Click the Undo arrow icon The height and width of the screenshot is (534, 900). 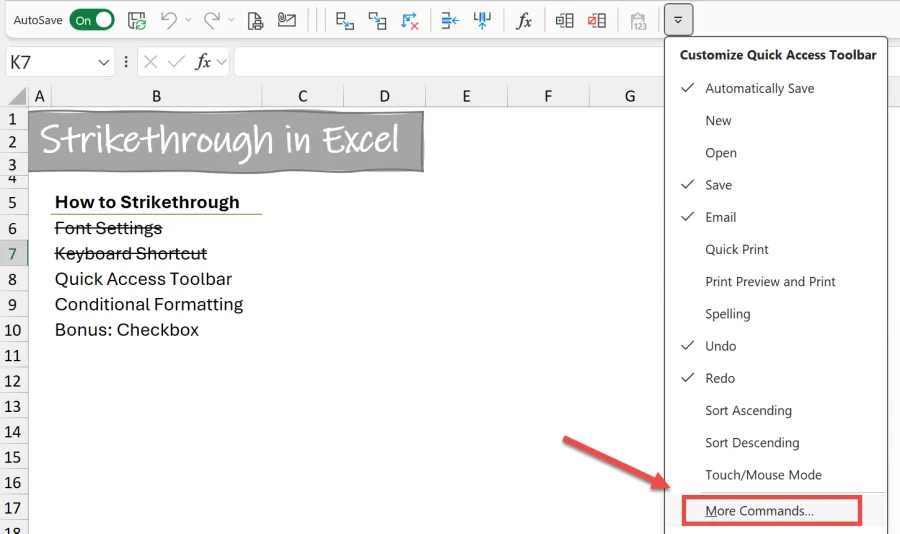[x=168, y=20]
